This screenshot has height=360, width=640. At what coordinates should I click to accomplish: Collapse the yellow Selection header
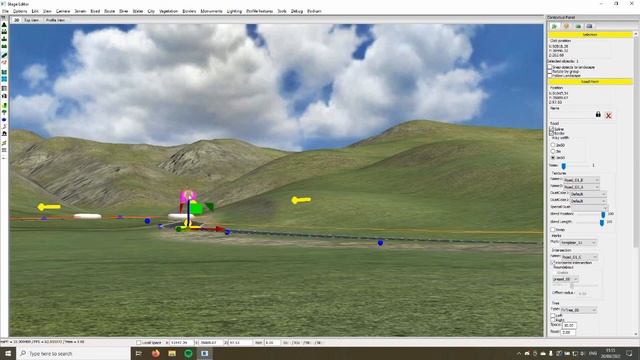coord(590,35)
